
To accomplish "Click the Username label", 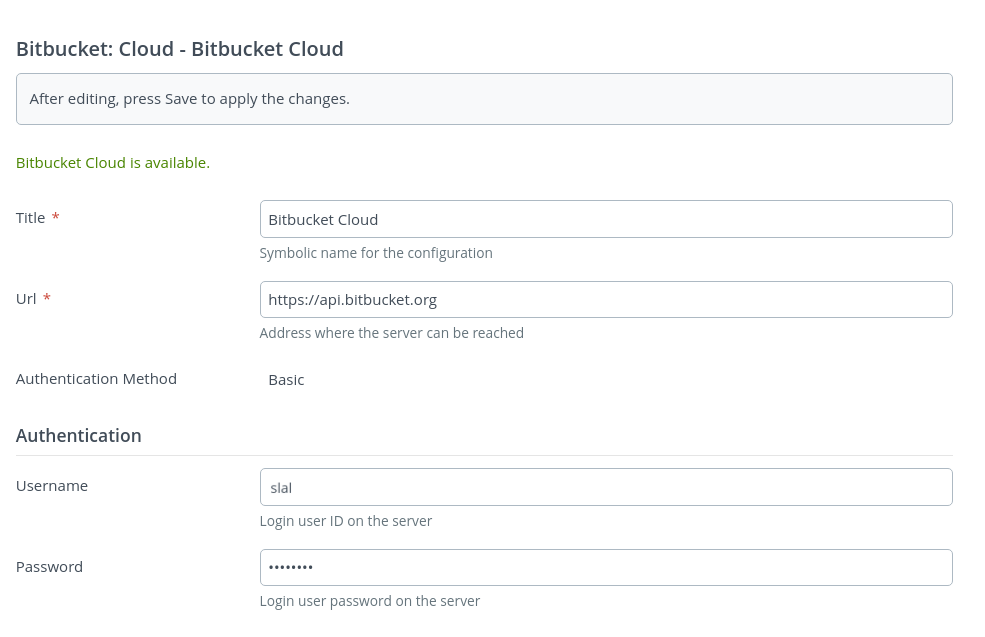I will pos(52,486).
